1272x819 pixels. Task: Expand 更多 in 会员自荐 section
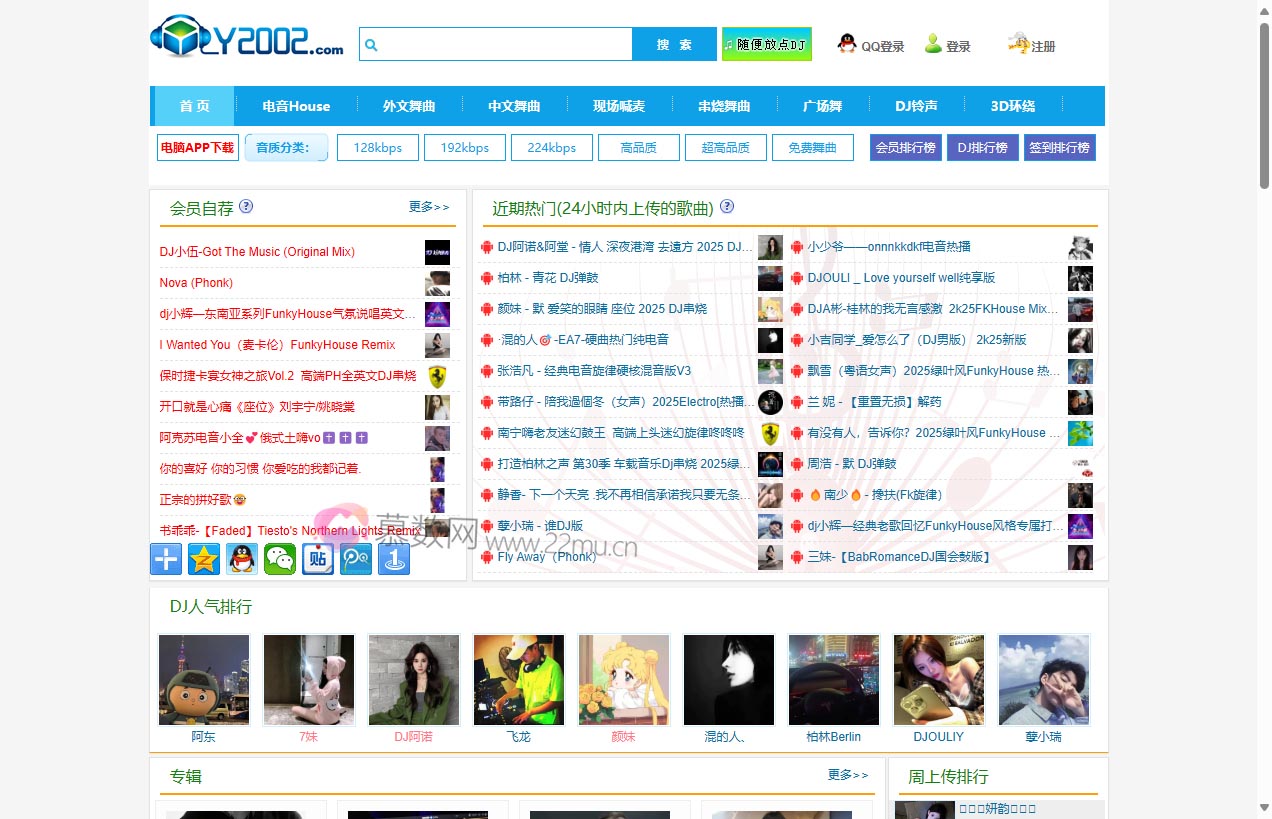coord(429,207)
